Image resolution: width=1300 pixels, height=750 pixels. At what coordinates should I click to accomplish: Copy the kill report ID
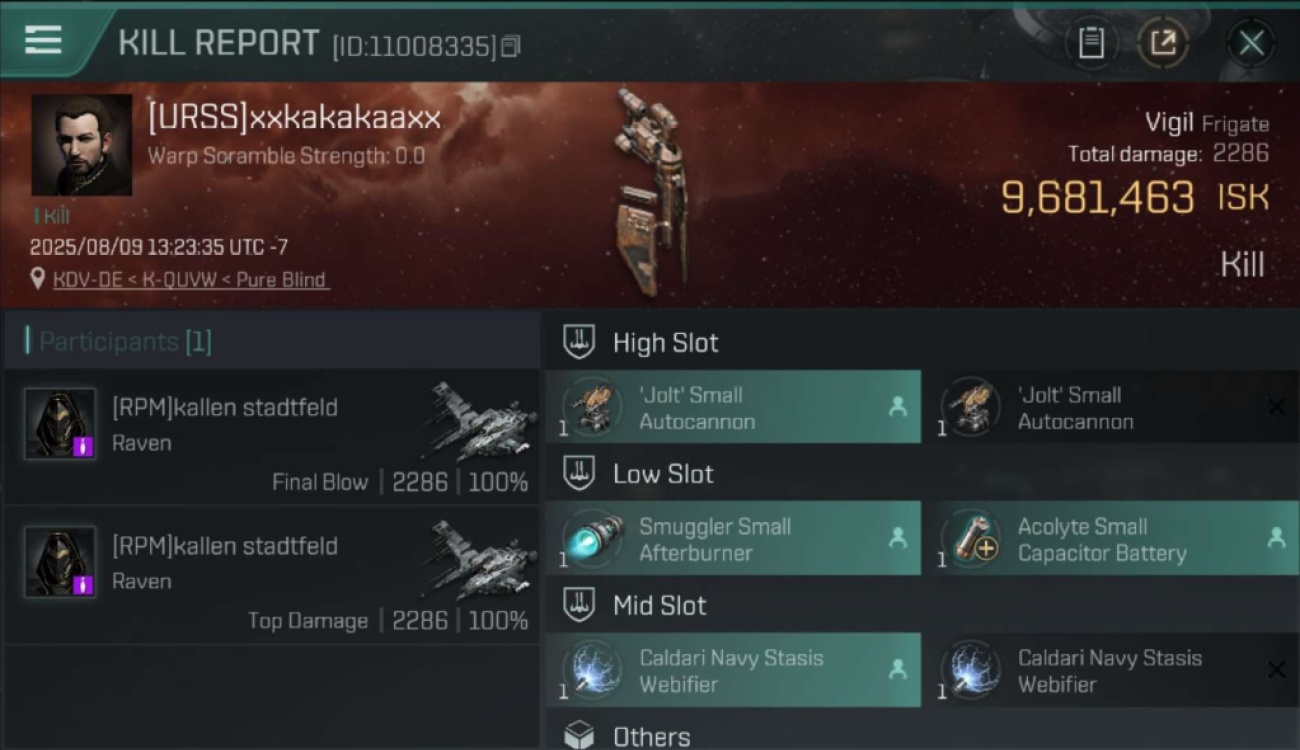pos(511,46)
